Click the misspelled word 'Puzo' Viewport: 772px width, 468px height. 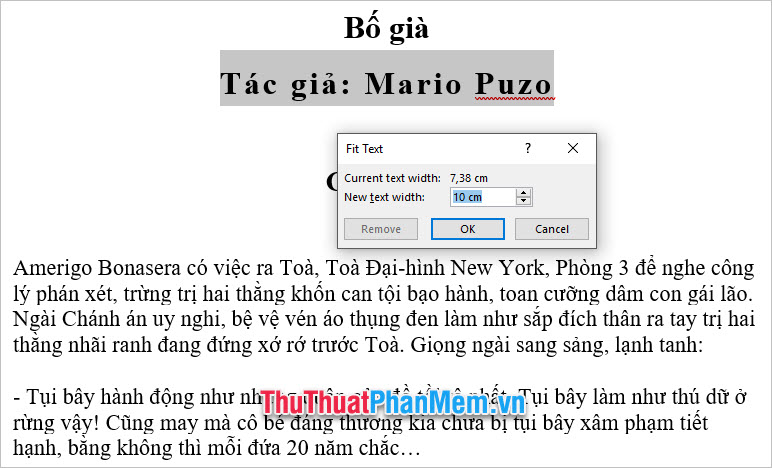click(x=513, y=84)
